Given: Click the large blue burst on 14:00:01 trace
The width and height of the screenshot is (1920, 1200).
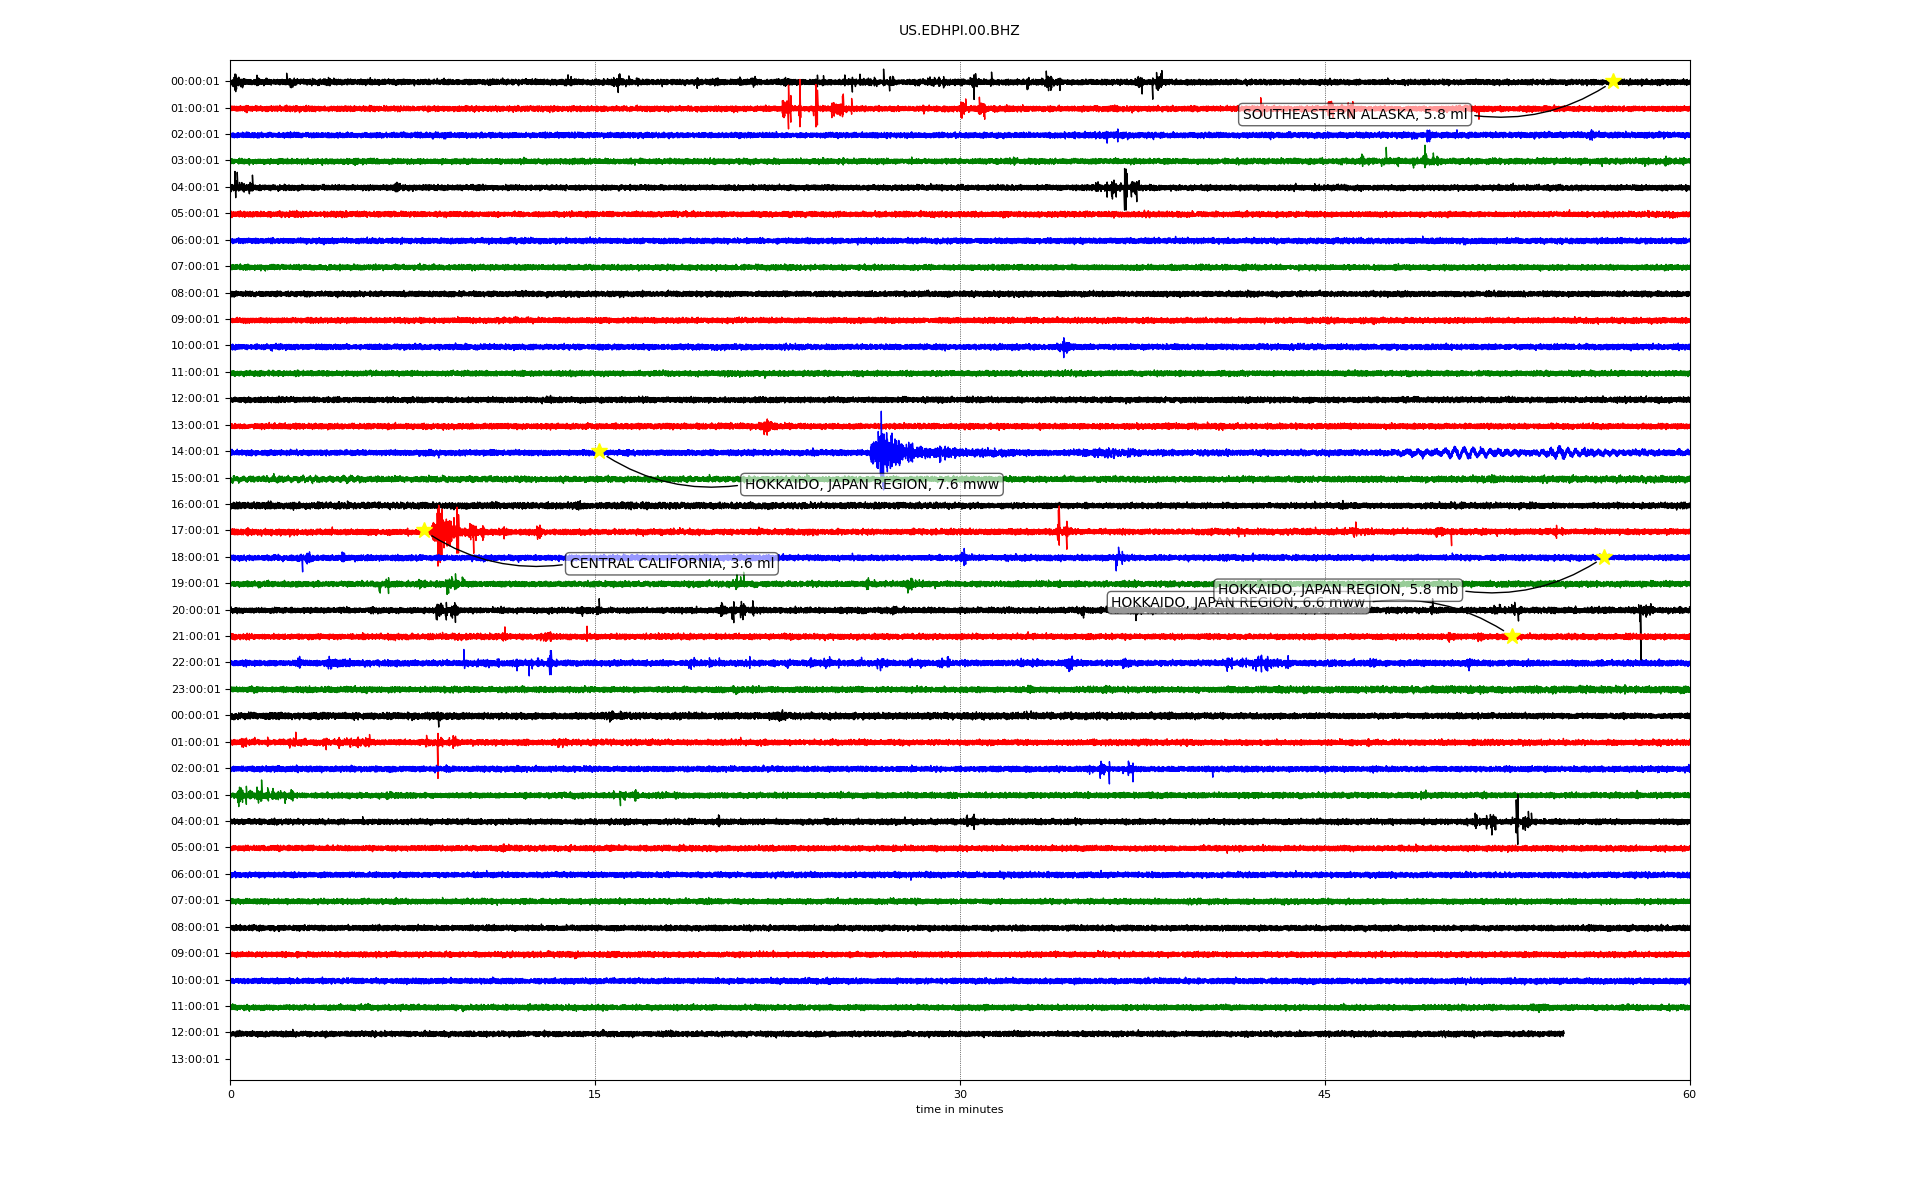Looking at the screenshot, I should (883, 452).
